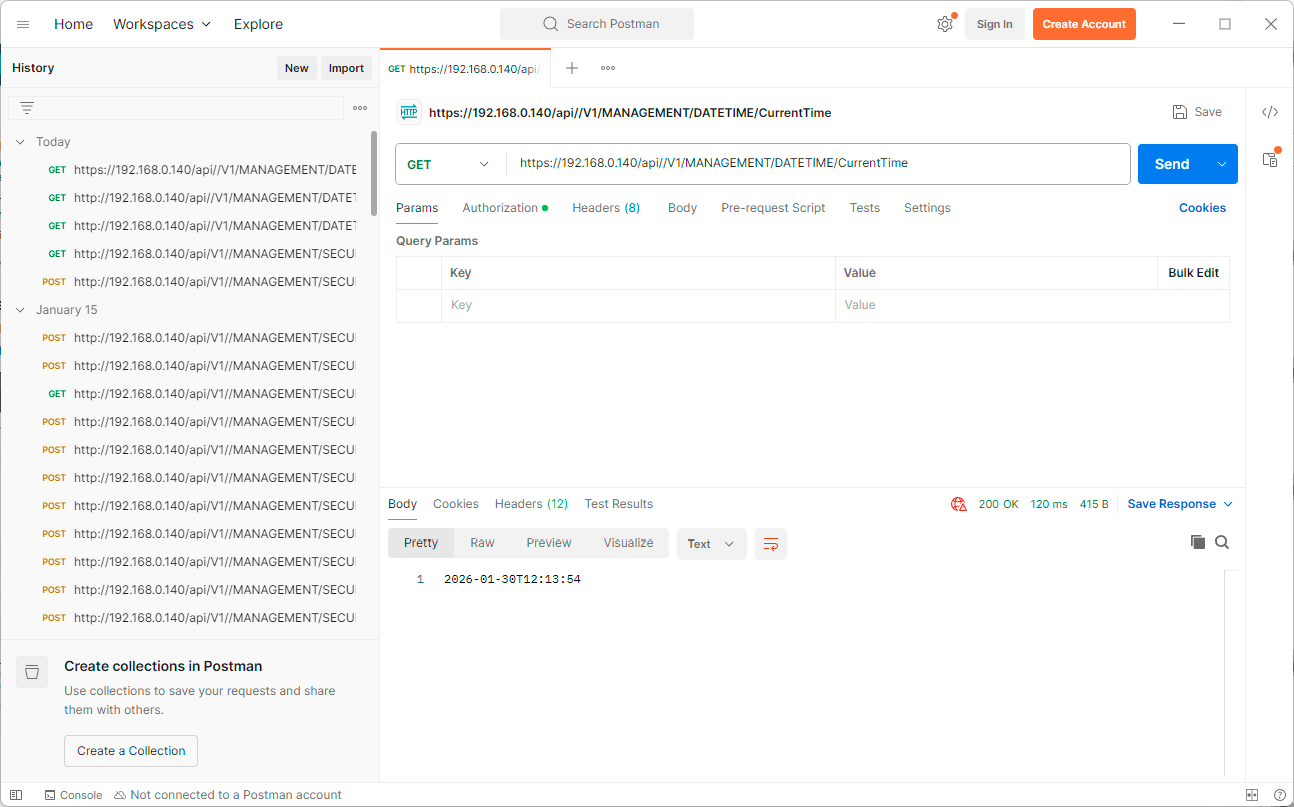Screen dimensions: 1294x807
Task: Expand the Send button dropdown arrow
Action: click(1222, 164)
